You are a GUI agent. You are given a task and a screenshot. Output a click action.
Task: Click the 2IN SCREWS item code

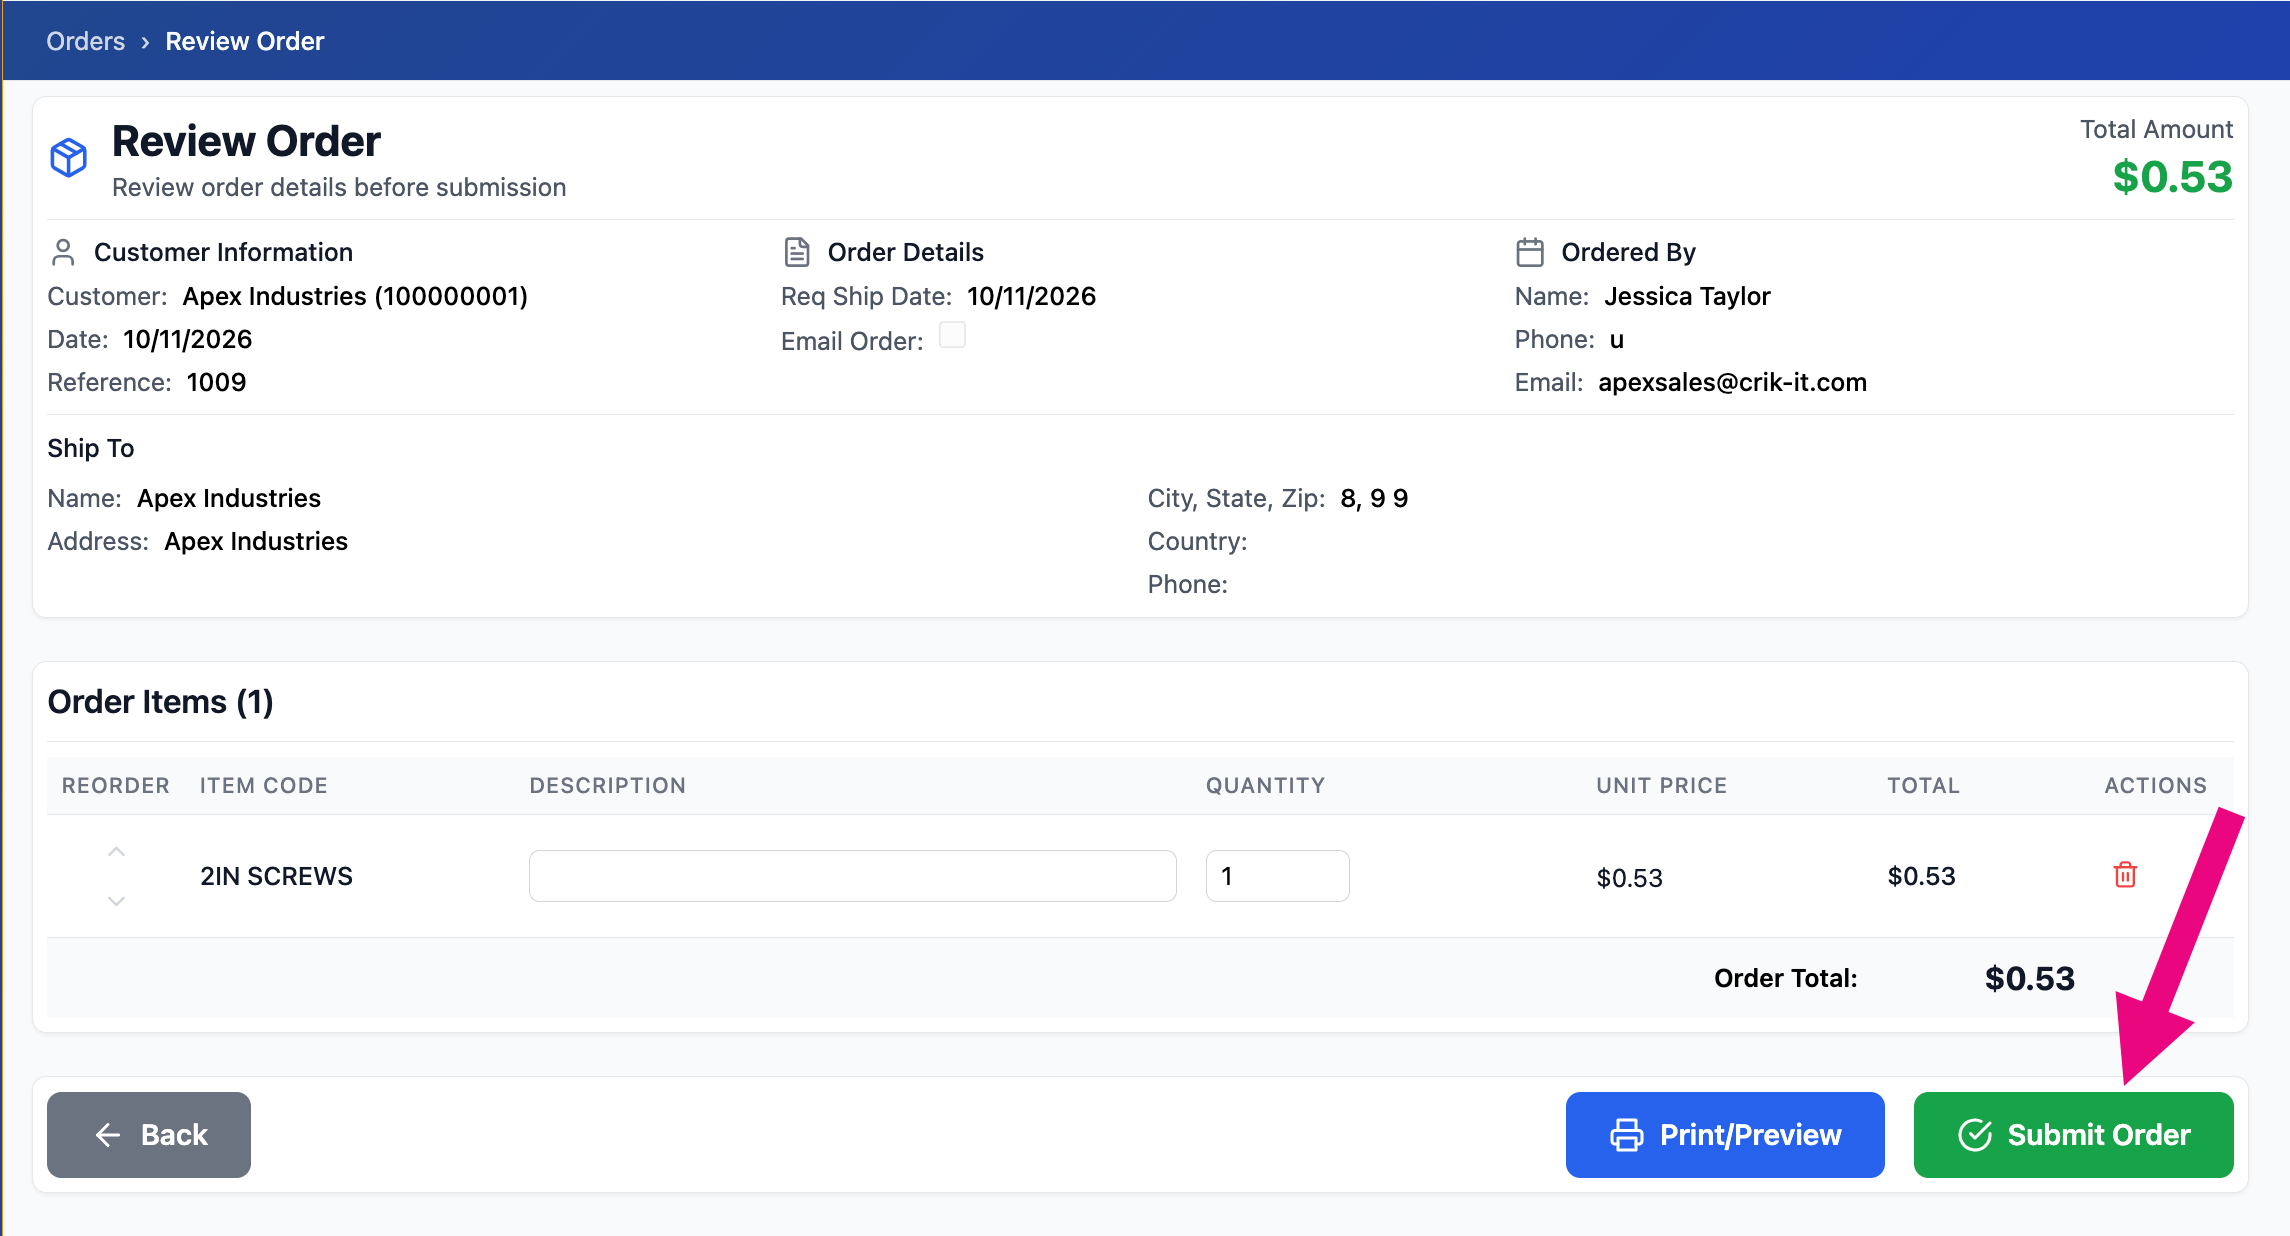[x=276, y=876]
